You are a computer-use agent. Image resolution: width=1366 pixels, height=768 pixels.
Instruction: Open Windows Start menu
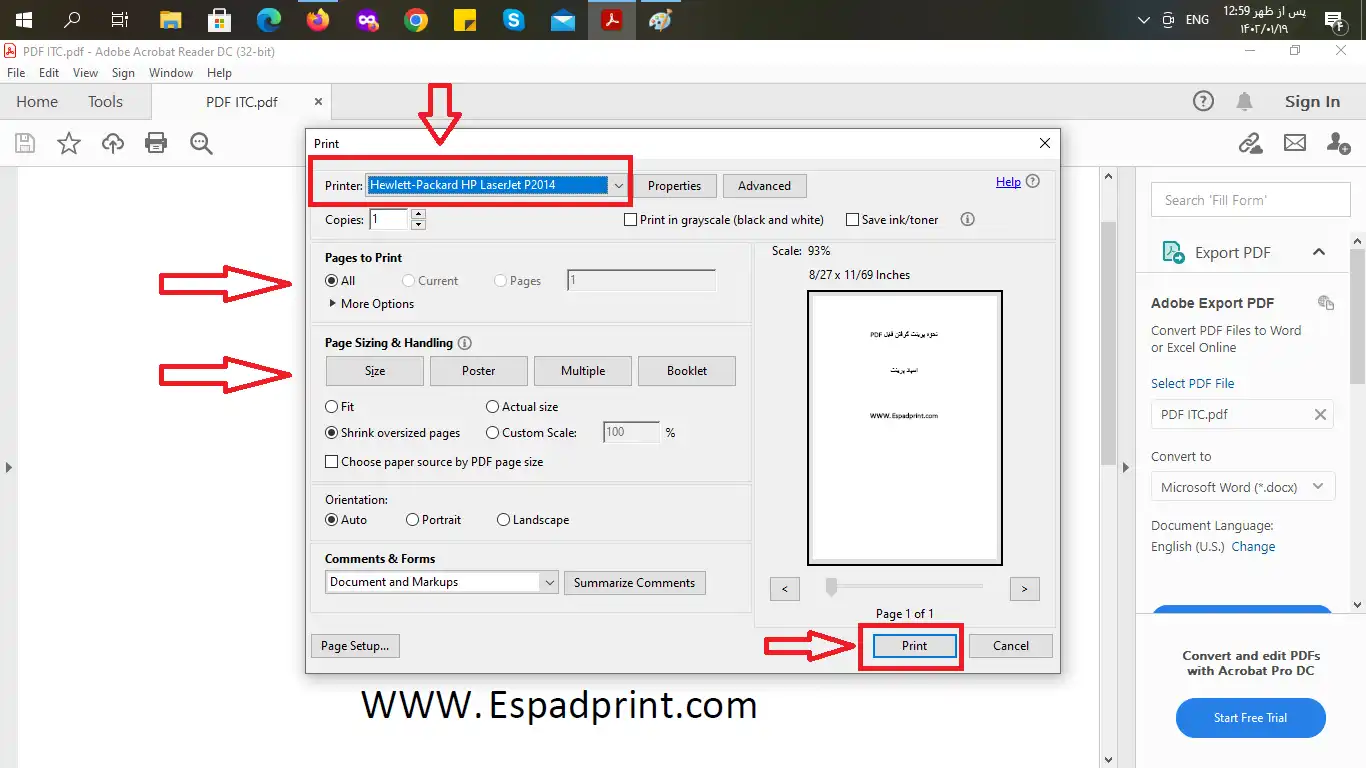[23, 19]
